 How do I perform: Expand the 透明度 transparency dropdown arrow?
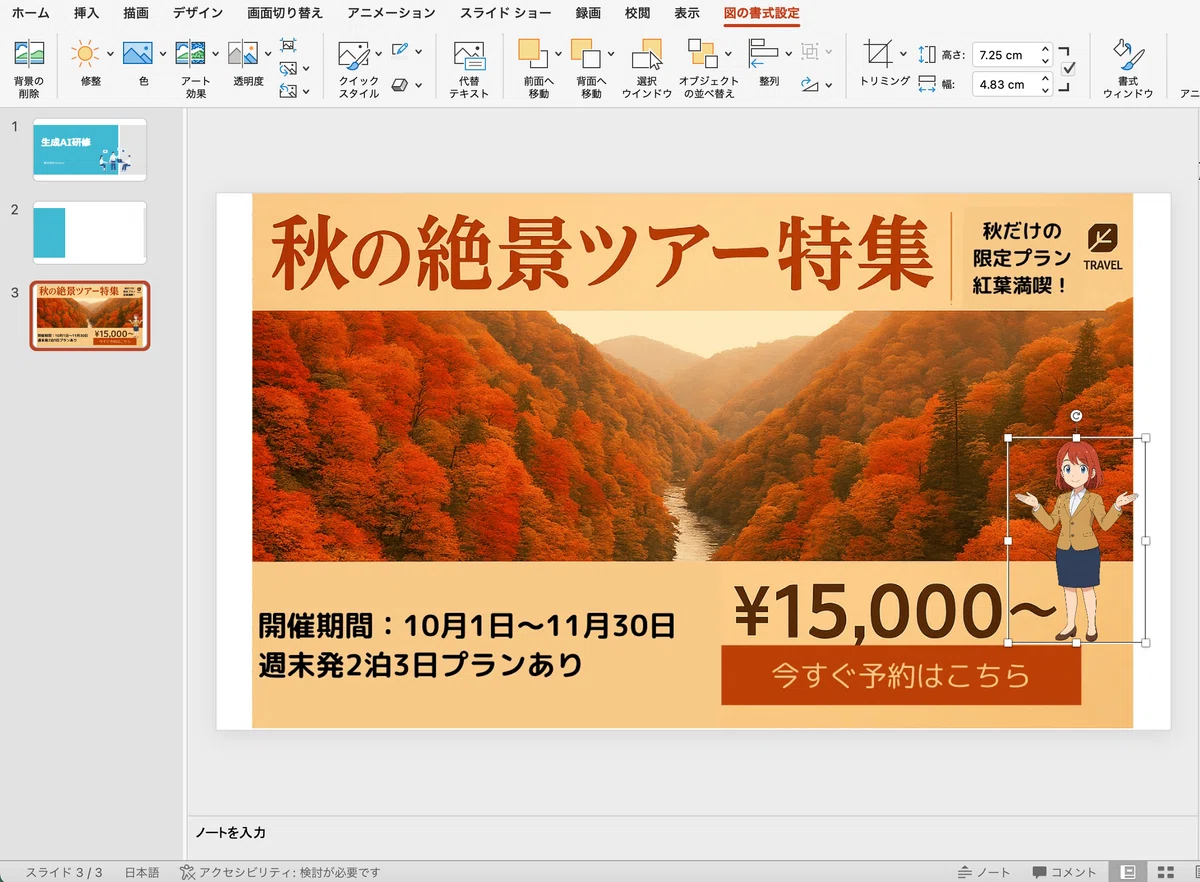tap(267, 53)
